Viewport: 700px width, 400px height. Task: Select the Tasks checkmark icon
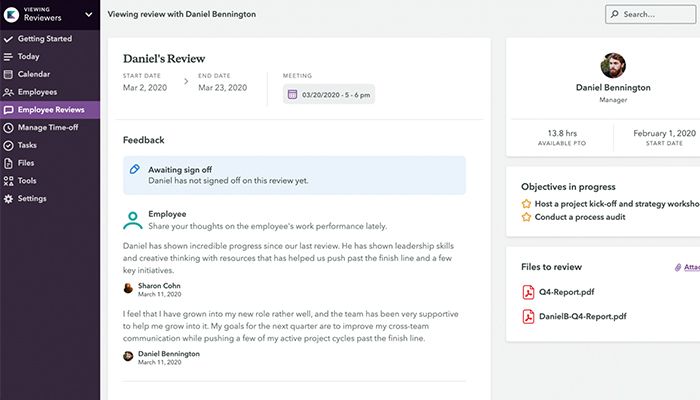pyautogui.click(x=9, y=145)
